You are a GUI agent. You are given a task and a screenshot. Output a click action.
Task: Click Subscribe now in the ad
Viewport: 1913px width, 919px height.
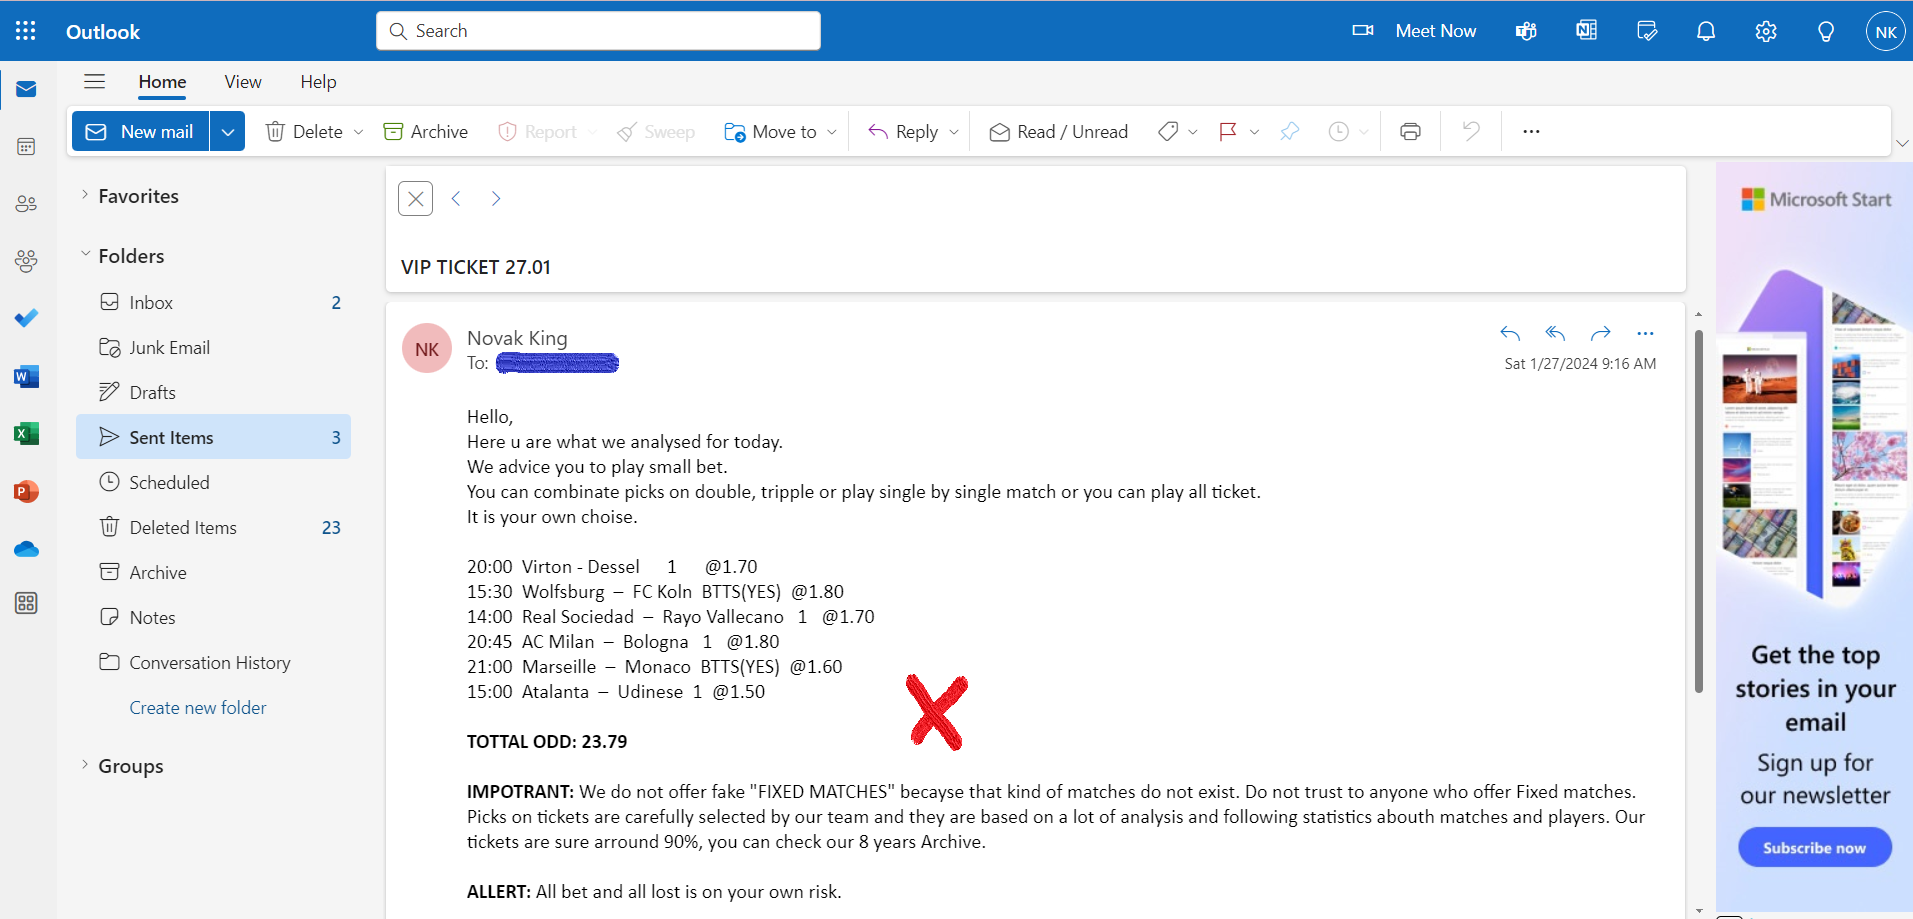(x=1814, y=847)
